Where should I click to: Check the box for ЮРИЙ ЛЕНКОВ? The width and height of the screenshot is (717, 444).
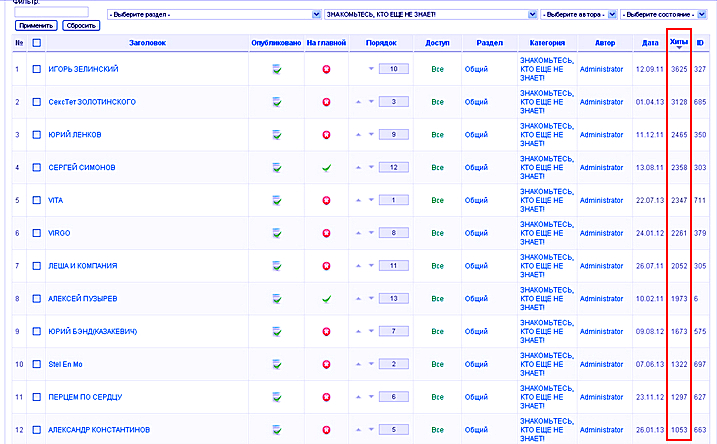click(x=37, y=135)
